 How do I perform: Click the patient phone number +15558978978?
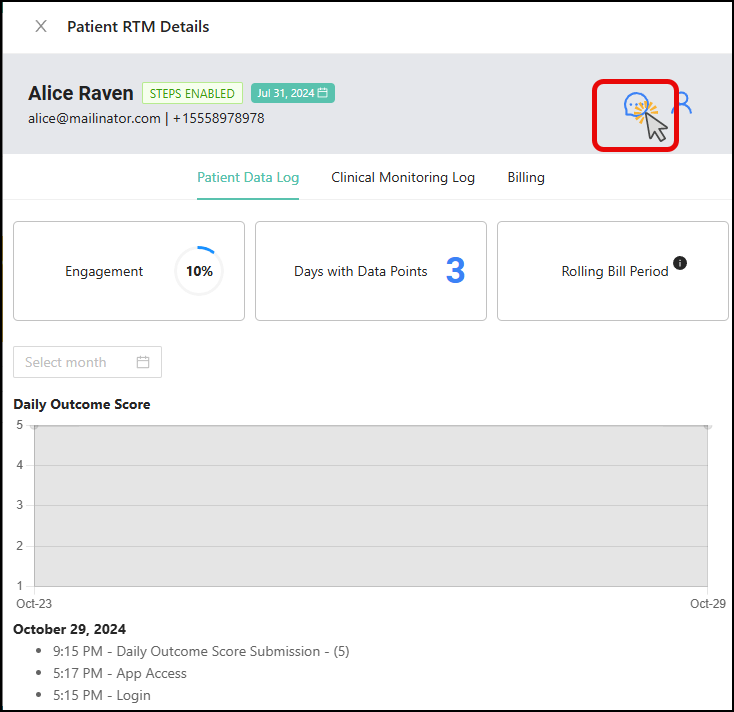(x=217, y=118)
